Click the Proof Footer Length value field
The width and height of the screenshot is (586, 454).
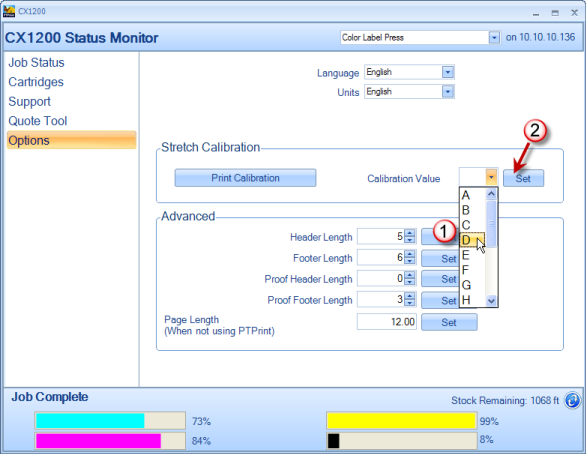pyautogui.click(x=381, y=299)
